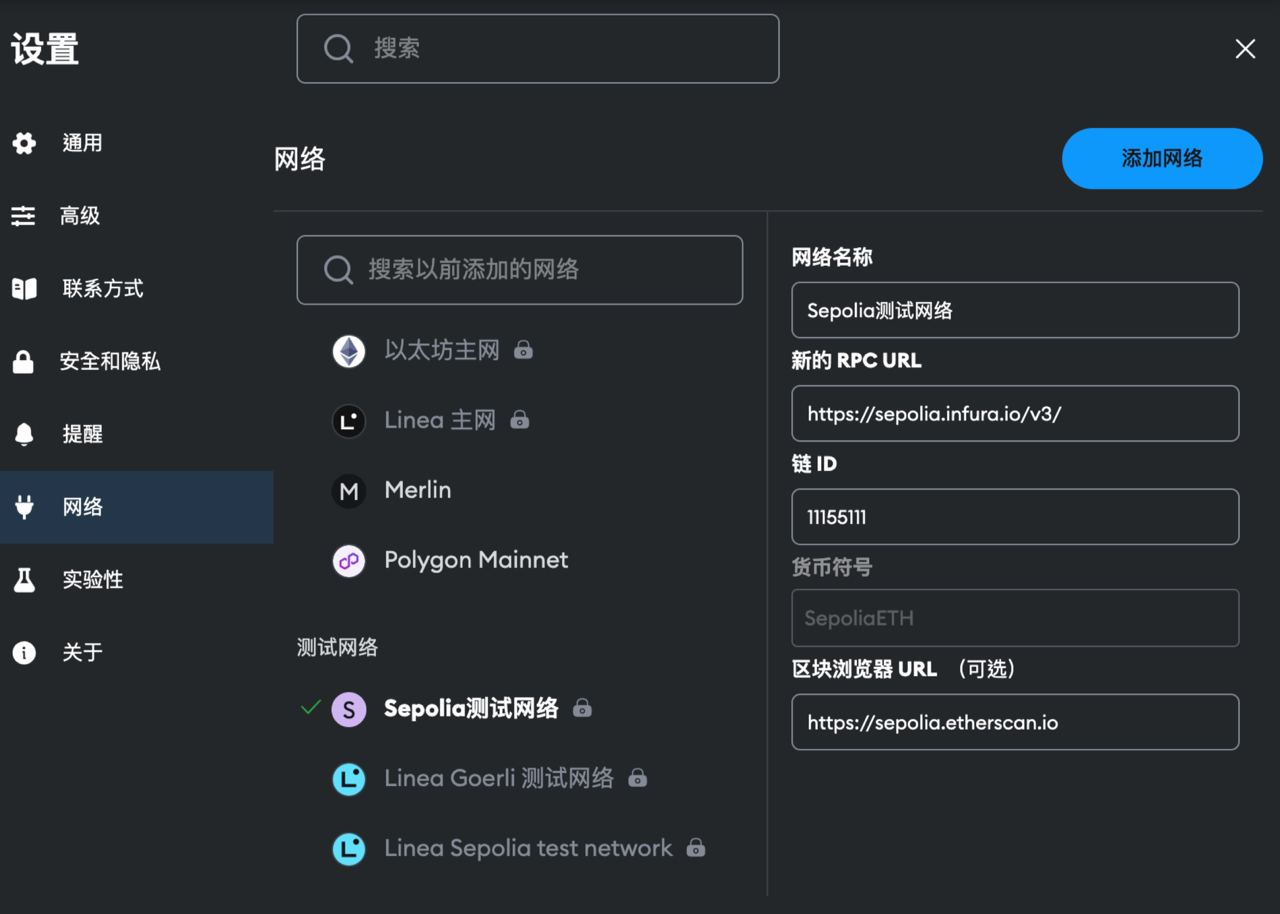Click the Security and Privacy padlock icon

click(23, 361)
